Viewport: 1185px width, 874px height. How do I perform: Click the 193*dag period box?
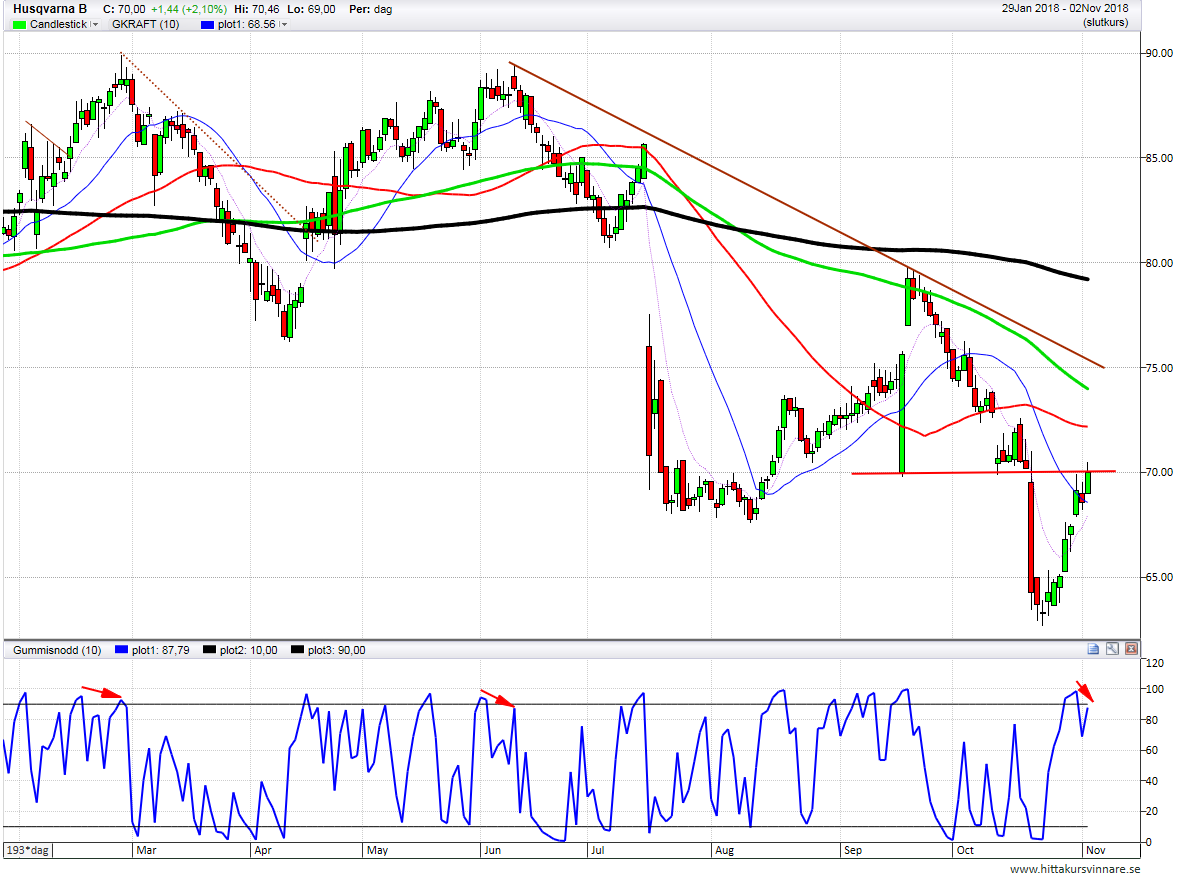tap(28, 850)
